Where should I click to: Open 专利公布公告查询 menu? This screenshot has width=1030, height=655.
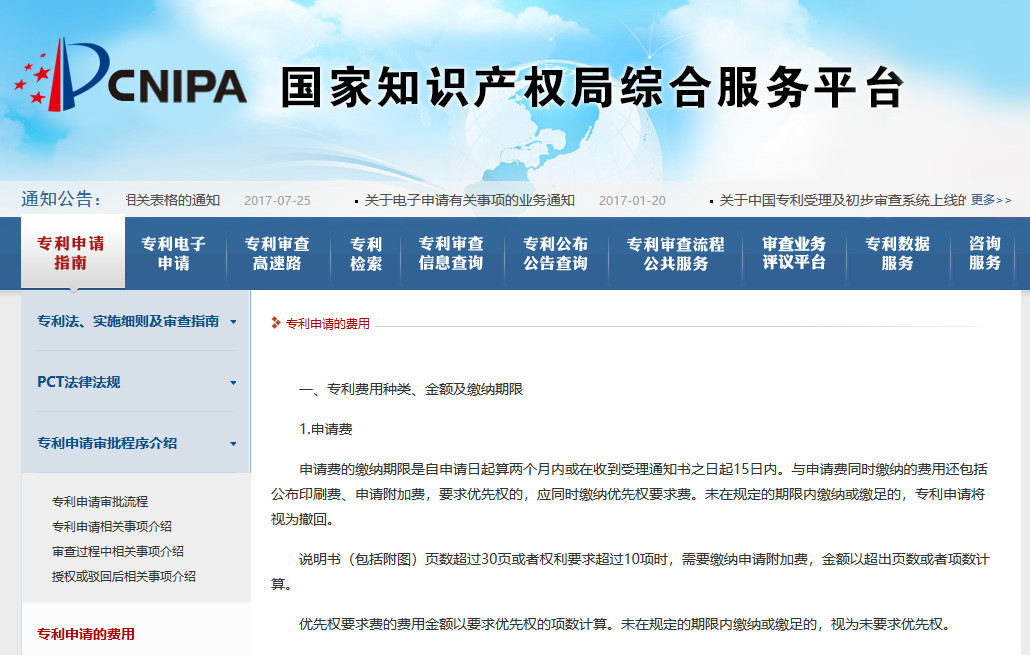coord(556,254)
